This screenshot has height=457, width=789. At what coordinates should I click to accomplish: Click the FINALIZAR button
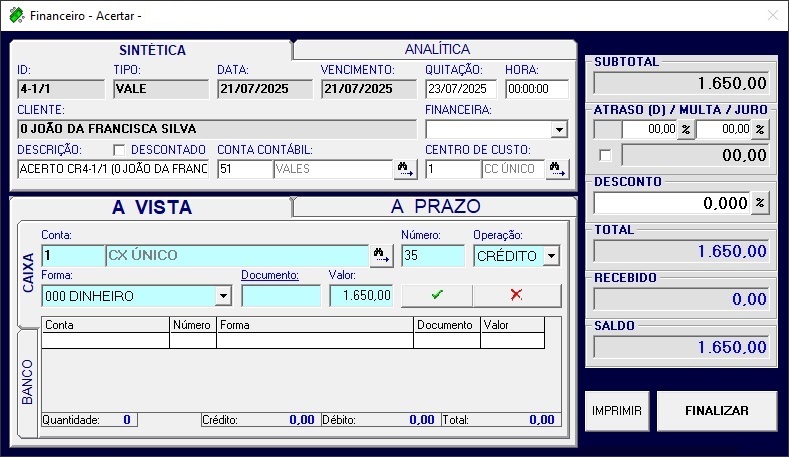click(717, 411)
